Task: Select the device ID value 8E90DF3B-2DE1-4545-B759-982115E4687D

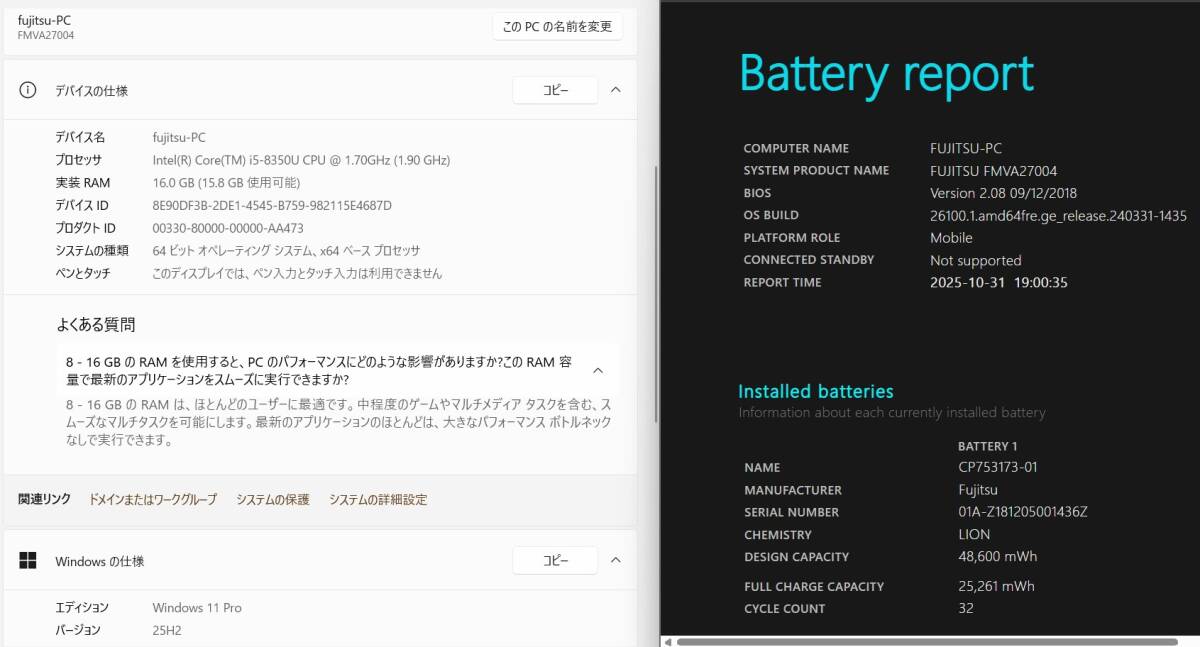Action: click(272, 206)
